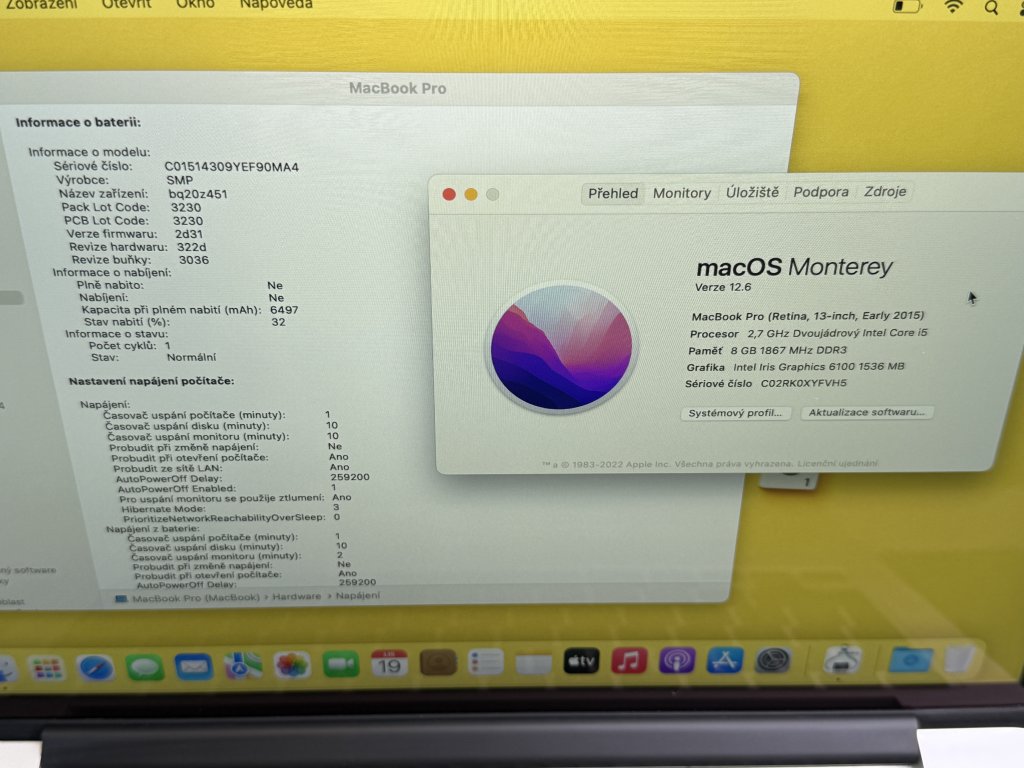Click the battery status icon in the menu bar
The width and height of the screenshot is (1024, 768).
pos(906,7)
